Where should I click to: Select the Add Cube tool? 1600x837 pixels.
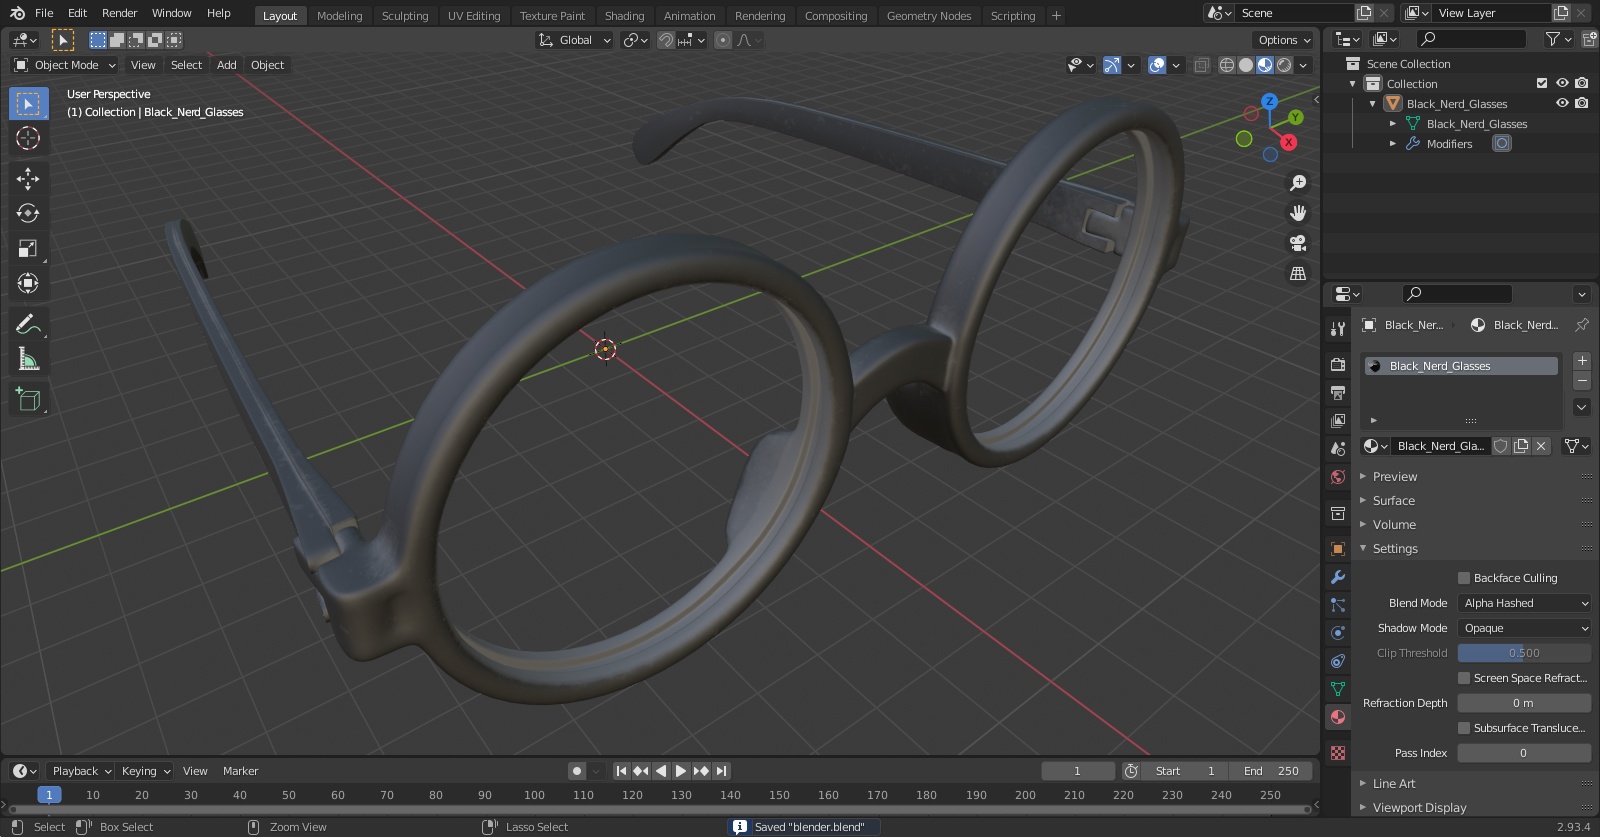[x=28, y=399]
